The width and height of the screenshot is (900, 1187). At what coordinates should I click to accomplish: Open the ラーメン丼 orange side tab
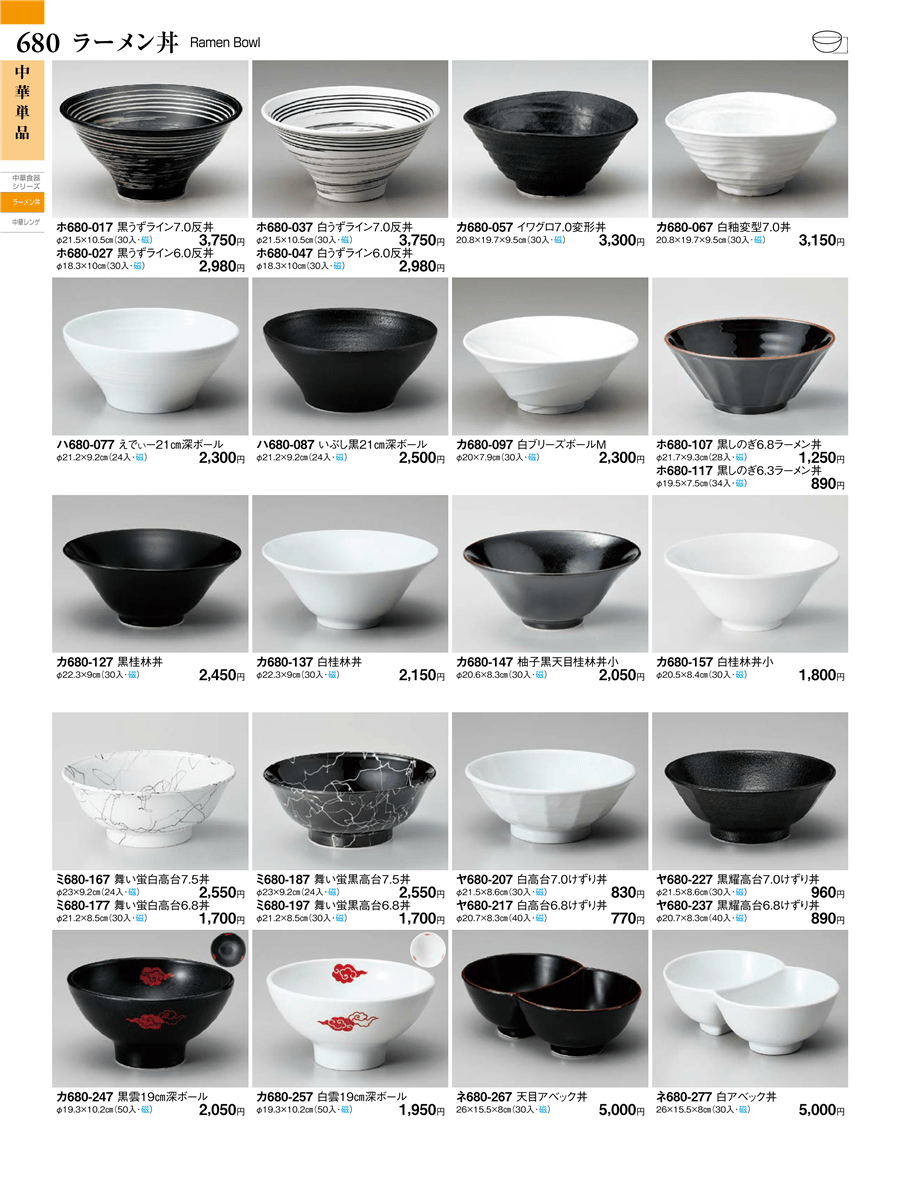(x=25, y=202)
